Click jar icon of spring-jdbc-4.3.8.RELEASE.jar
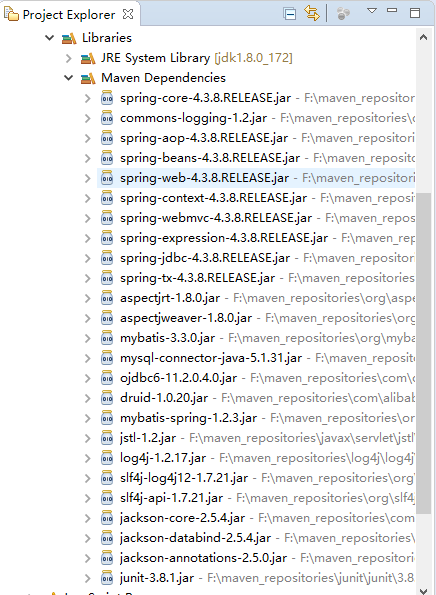 (x=107, y=258)
